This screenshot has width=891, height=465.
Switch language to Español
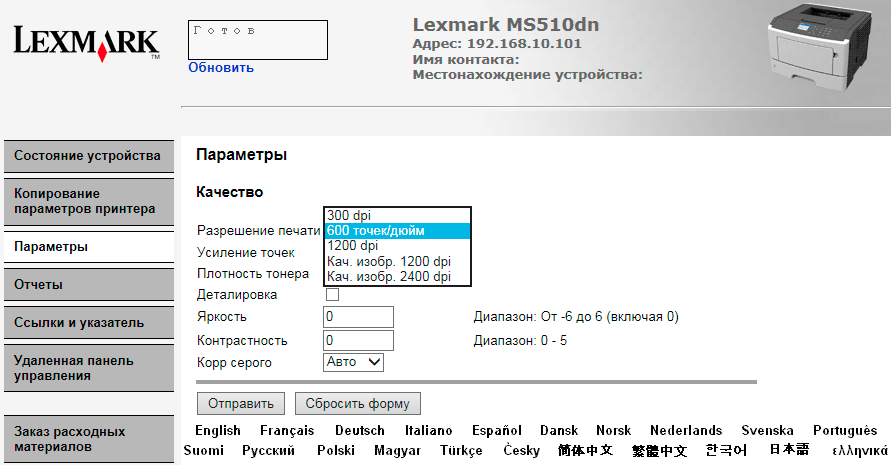click(x=497, y=431)
